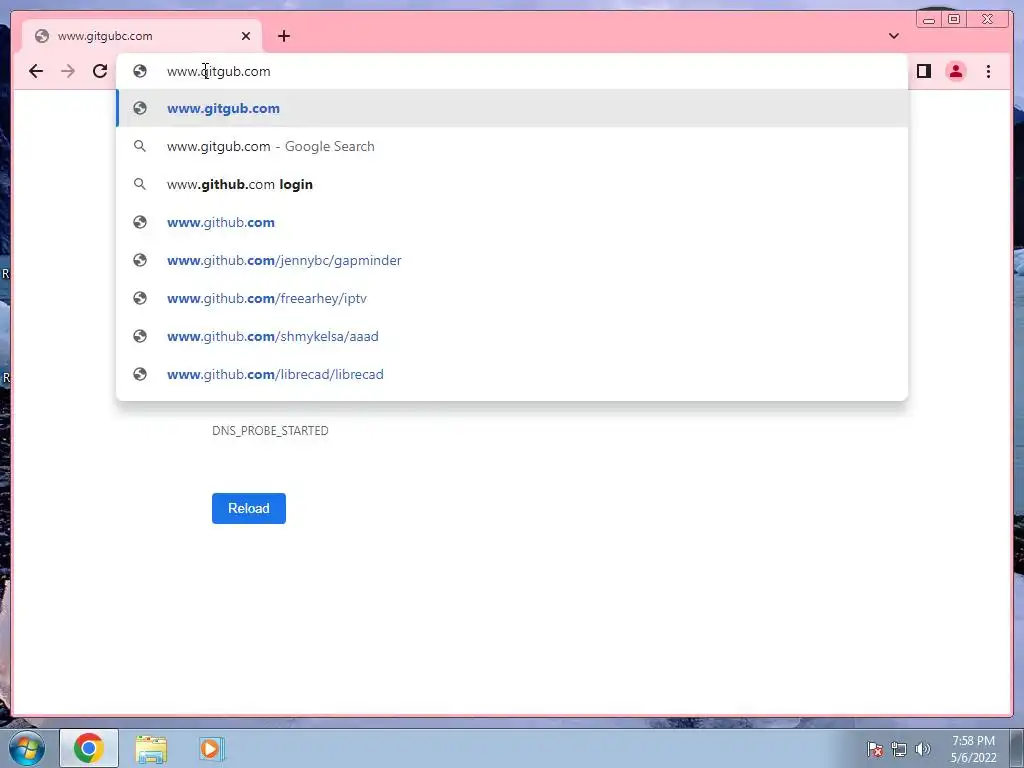Minimize the Chrome window

pyautogui.click(x=929, y=19)
